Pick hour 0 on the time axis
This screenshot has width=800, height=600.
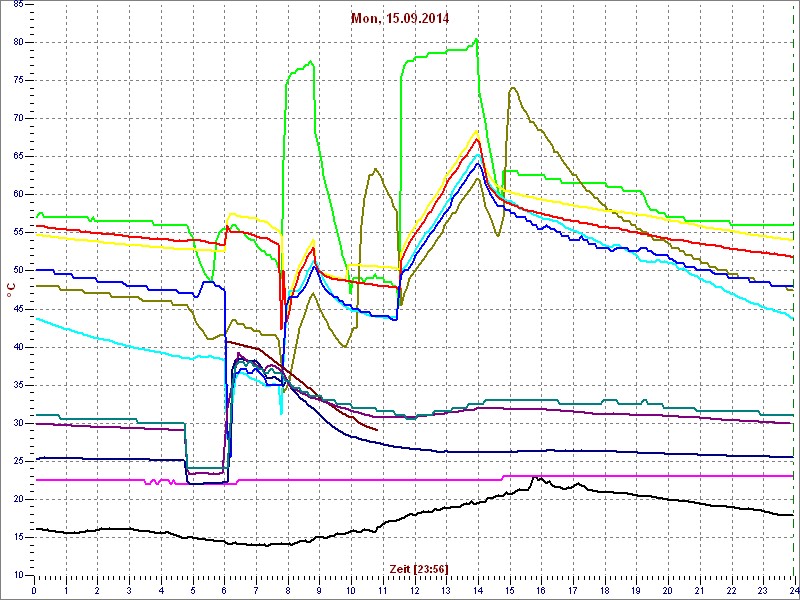[x=34, y=590]
